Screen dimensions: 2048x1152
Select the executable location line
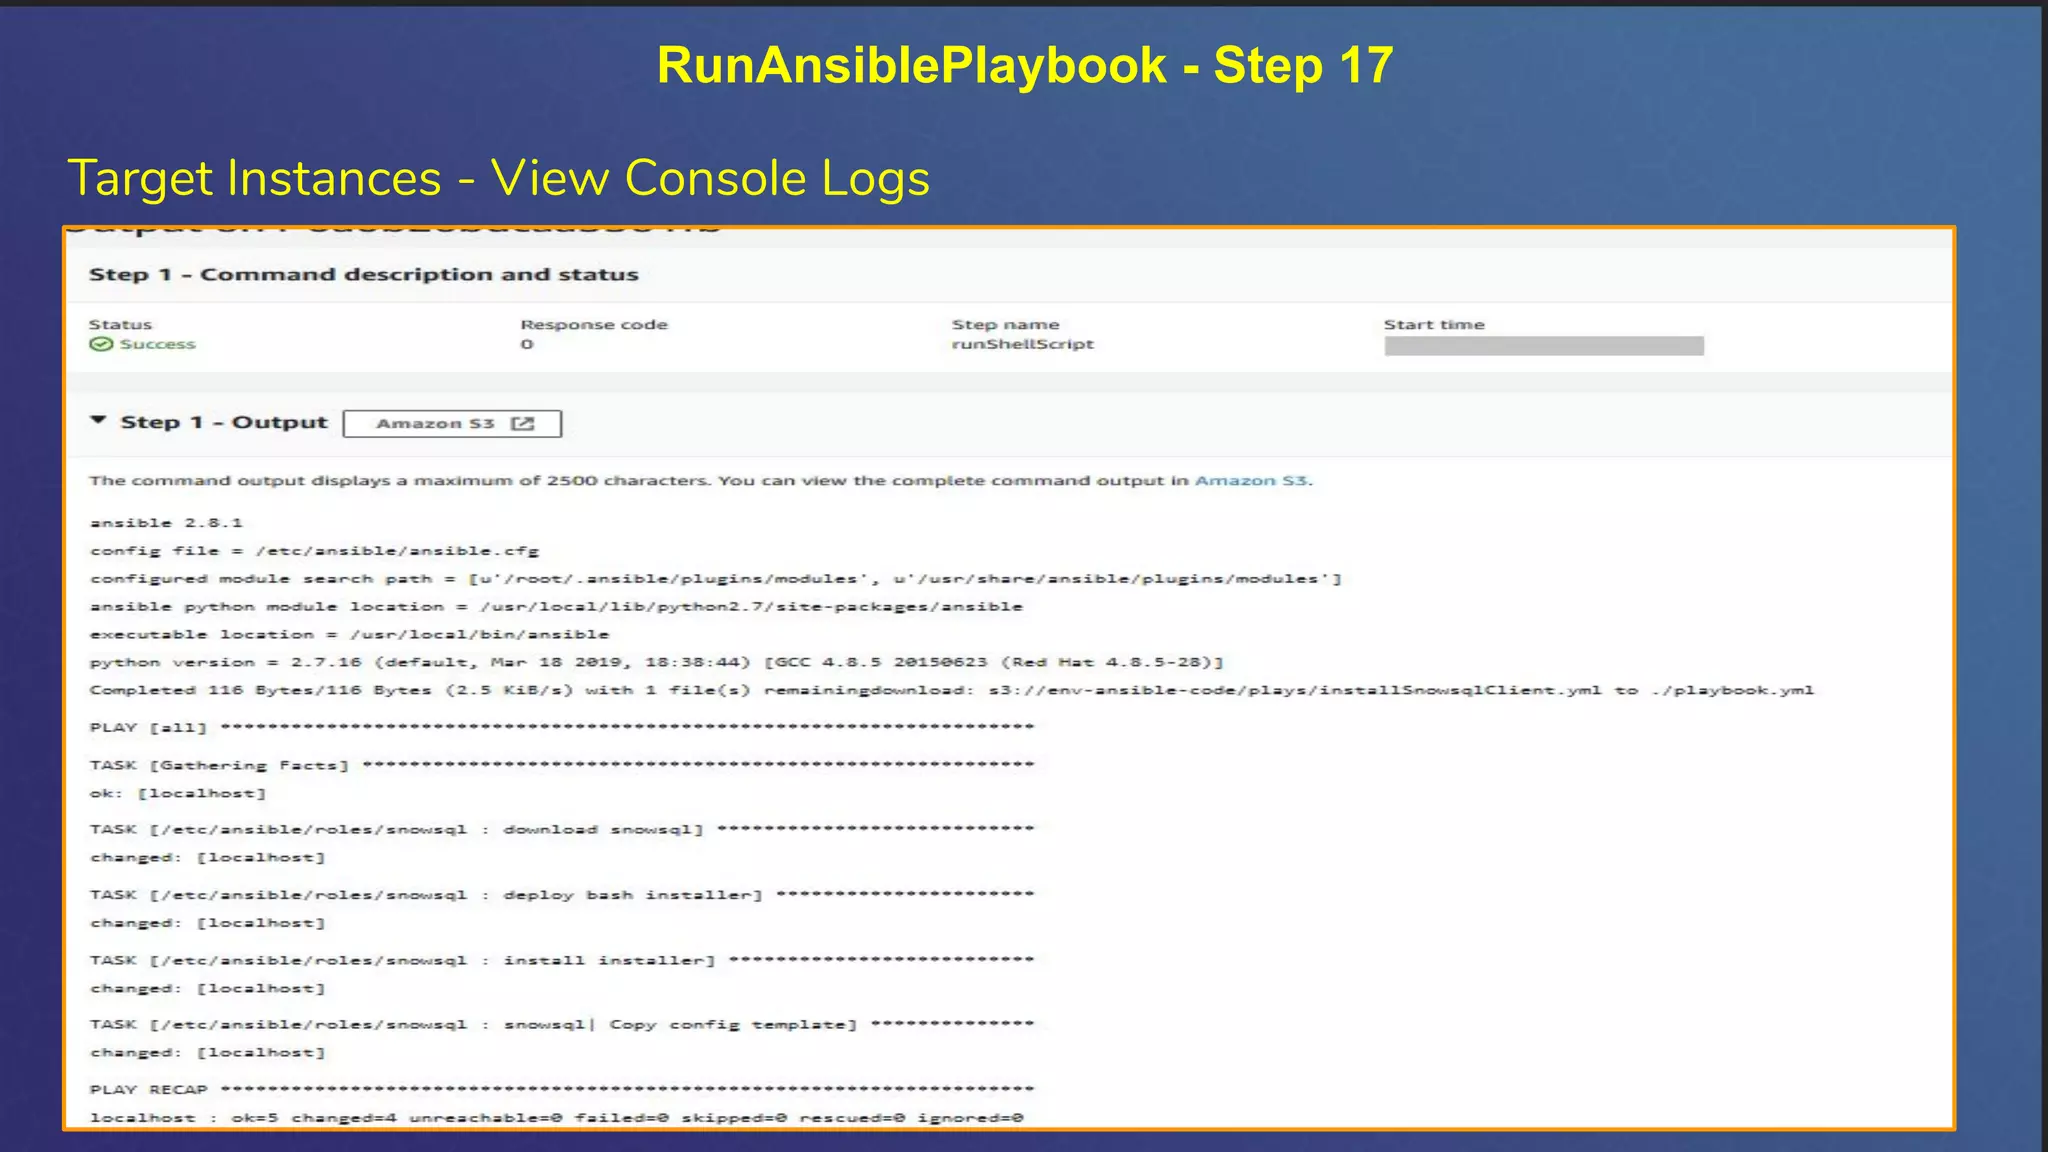(349, 635)
